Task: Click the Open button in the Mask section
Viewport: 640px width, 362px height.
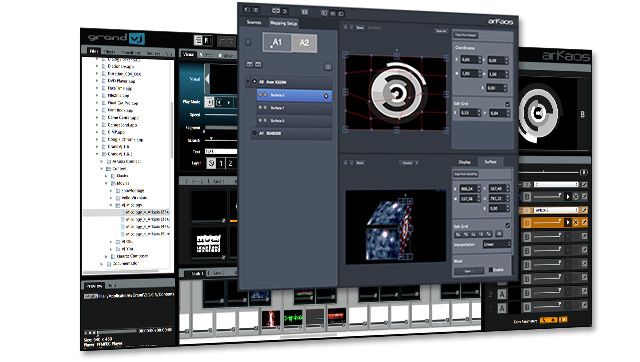Action: [x=469, y=271]
